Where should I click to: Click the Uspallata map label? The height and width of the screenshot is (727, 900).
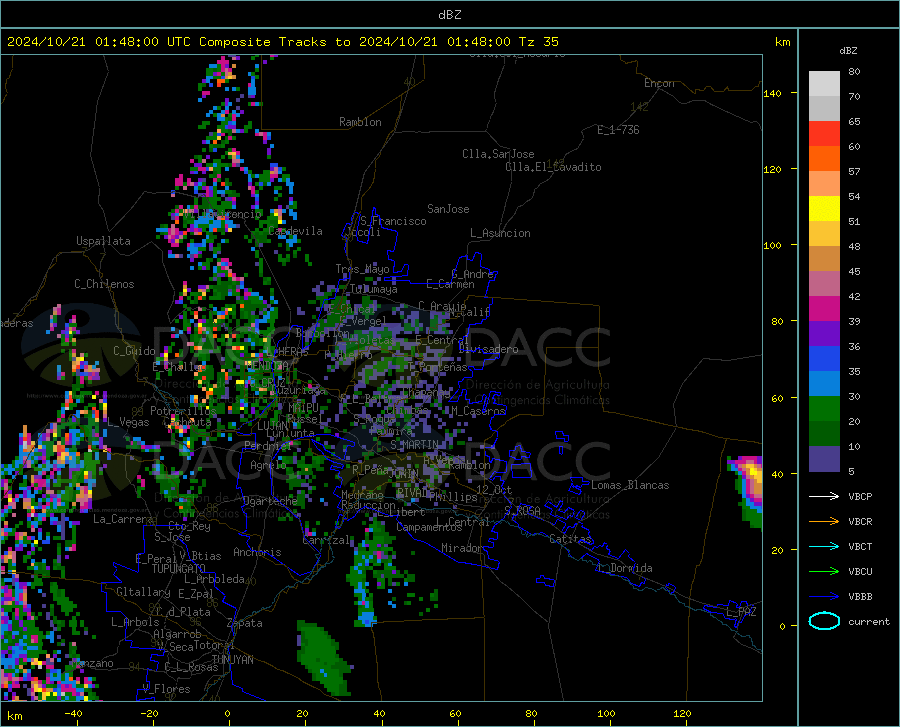click(103, 241)
